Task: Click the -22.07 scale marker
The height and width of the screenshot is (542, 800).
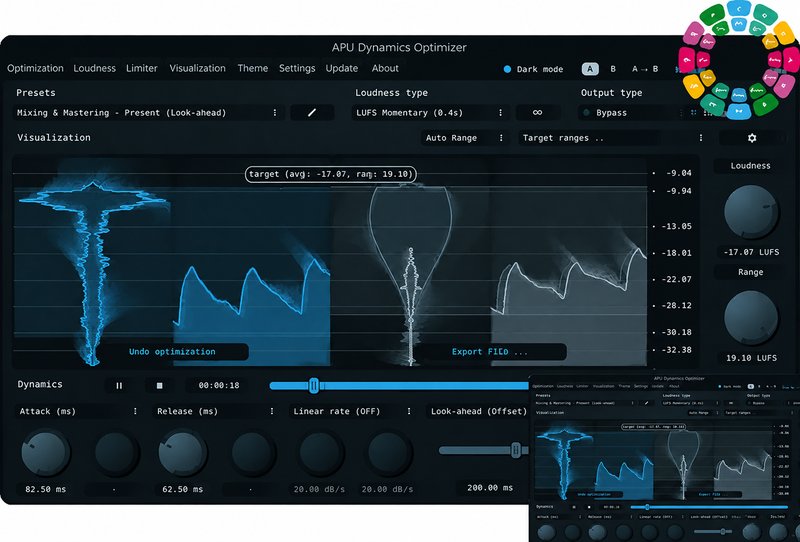Action: [x=677, y=279]
